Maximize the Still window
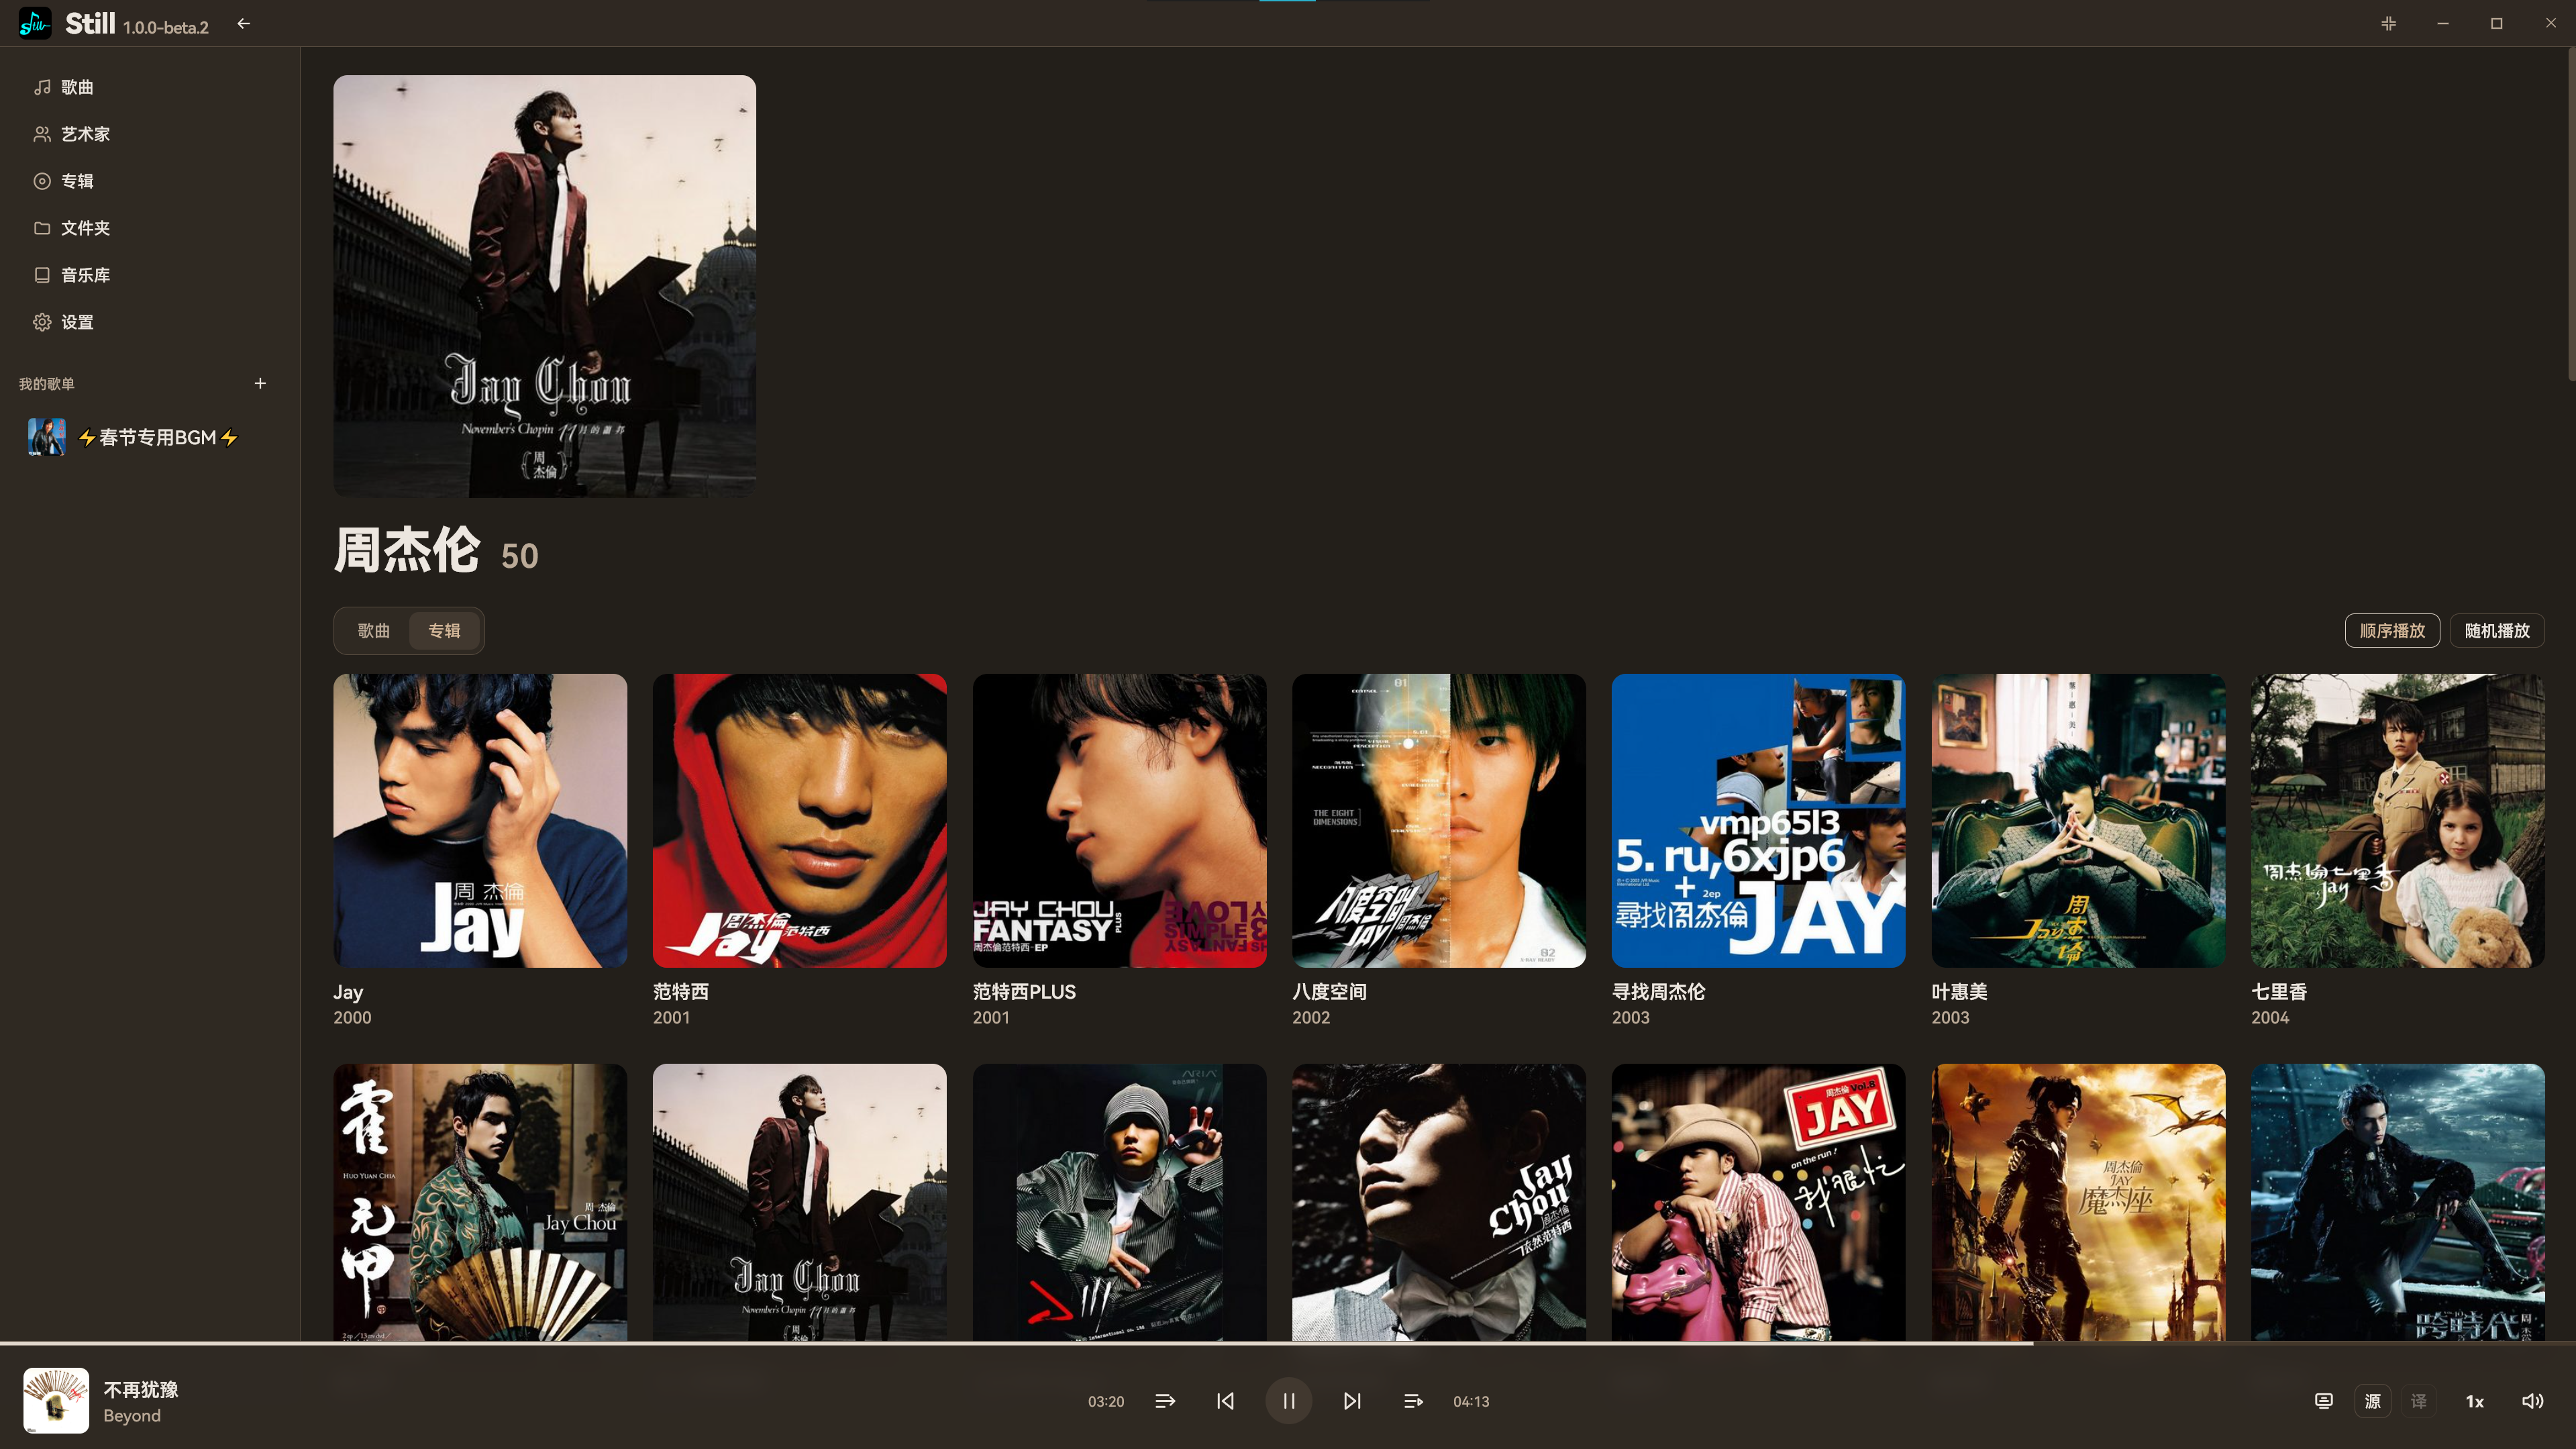 [x=2496, y=23]
